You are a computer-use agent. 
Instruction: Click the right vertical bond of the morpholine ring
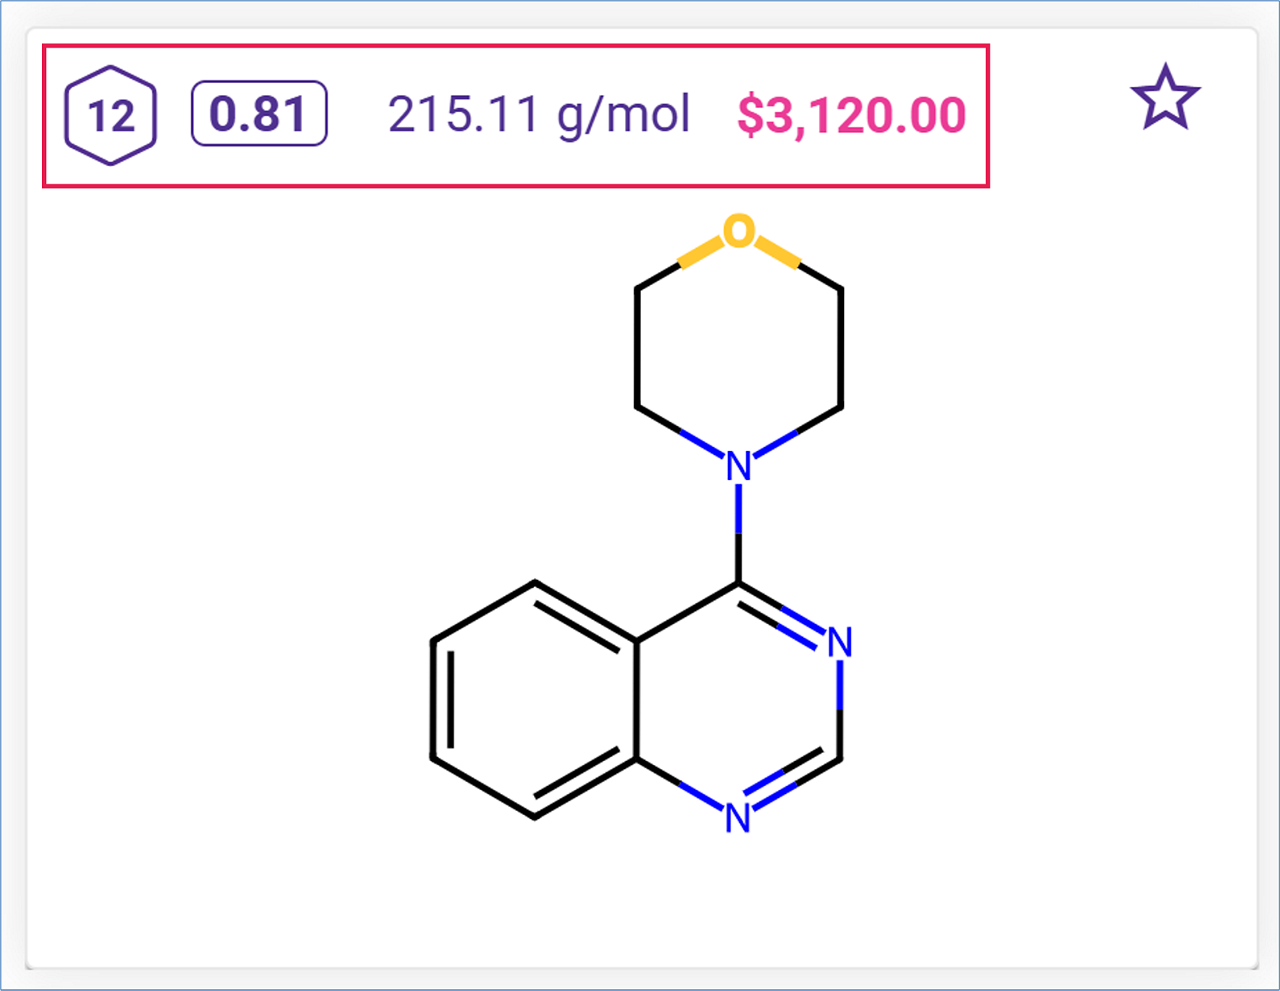(x=841, y=348)
